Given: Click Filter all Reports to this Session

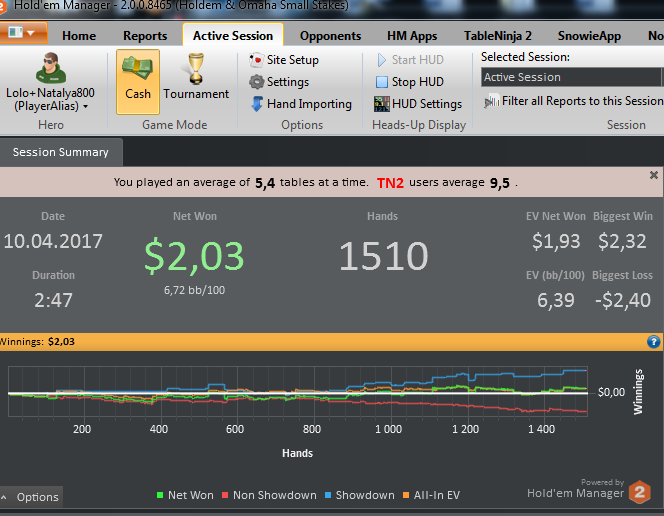Looking at the screenshot, I should pos(573,101).
